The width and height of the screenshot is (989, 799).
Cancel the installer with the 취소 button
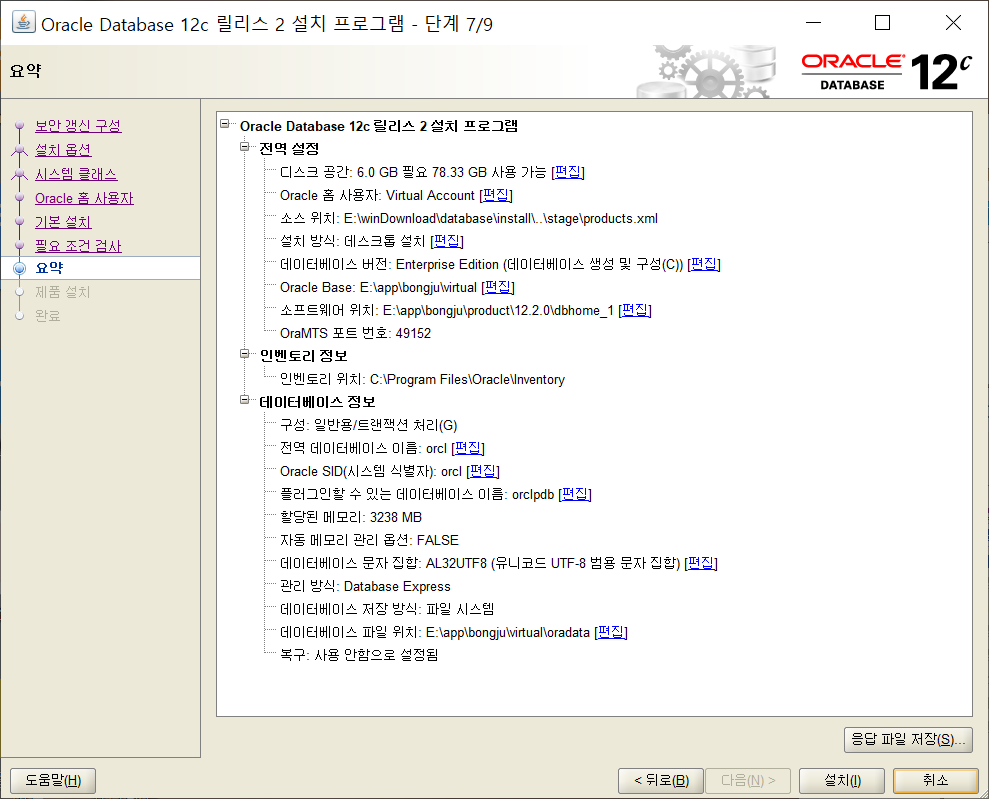coord(935,781)
